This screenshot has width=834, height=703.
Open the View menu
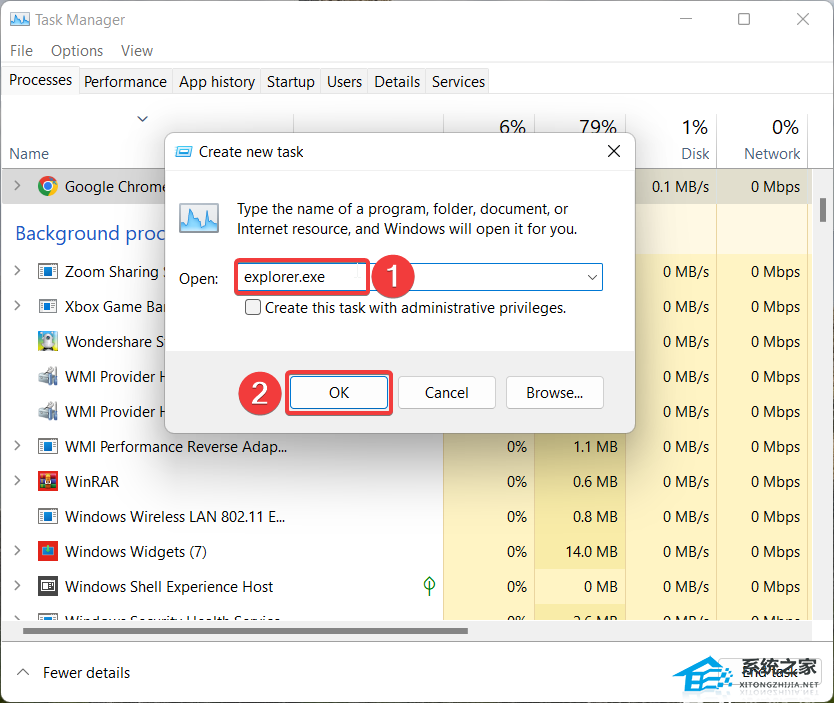[x=137, y=51]
